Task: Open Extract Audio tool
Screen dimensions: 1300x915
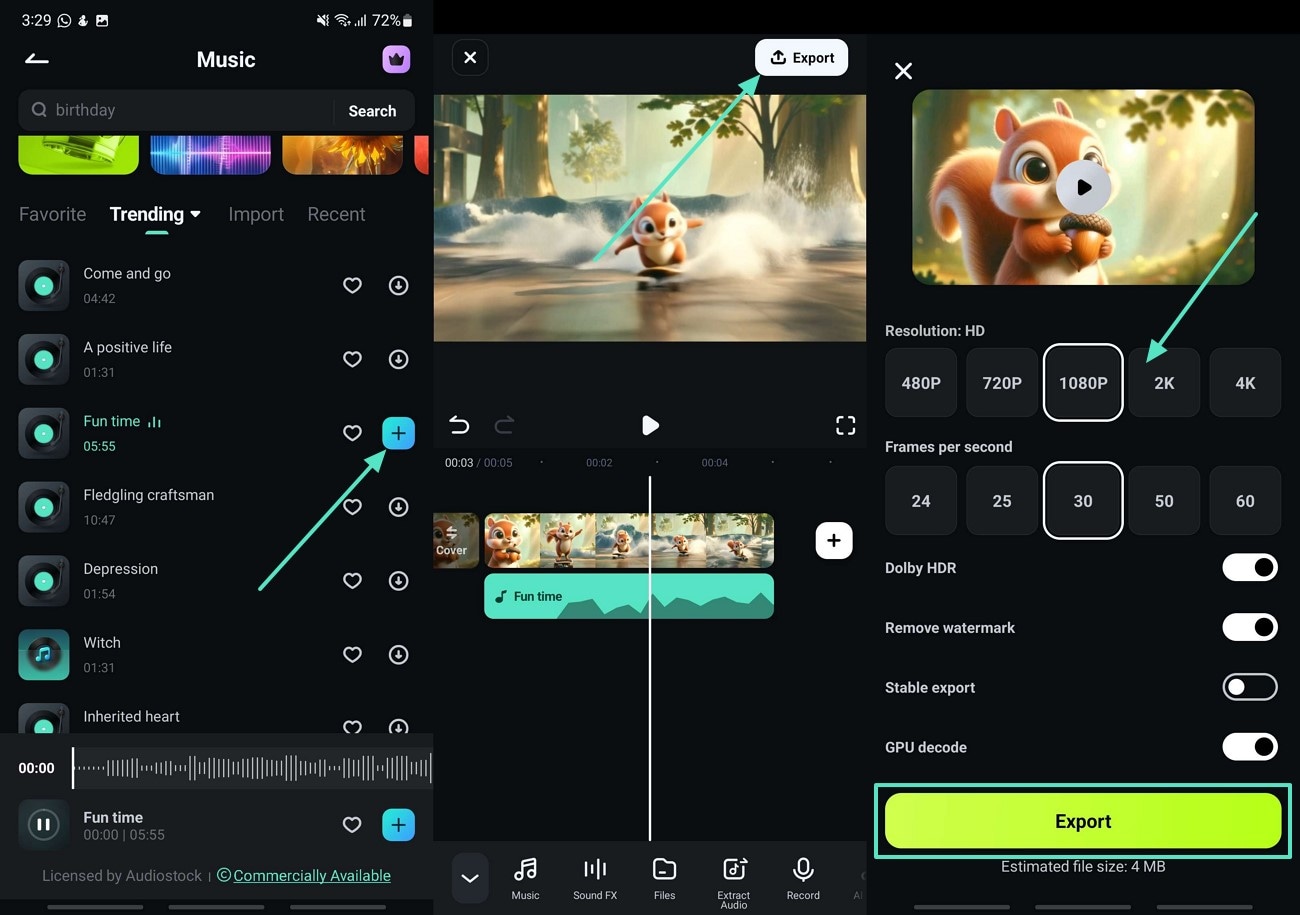Action: pos(734,883)
